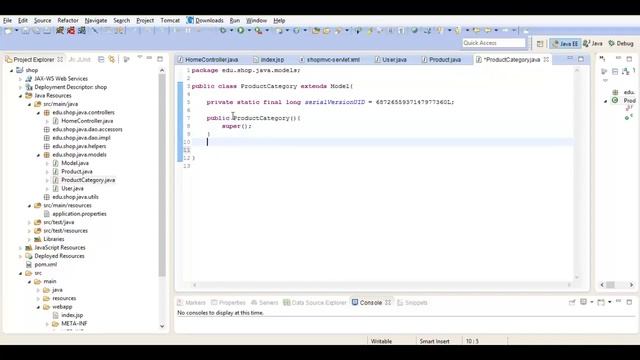
Task: Click the green Run button icon
Action: tap(241, 30)
